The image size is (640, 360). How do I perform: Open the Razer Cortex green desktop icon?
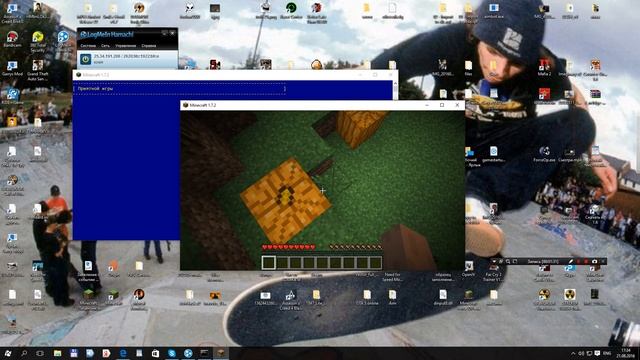tap(291, 10)
